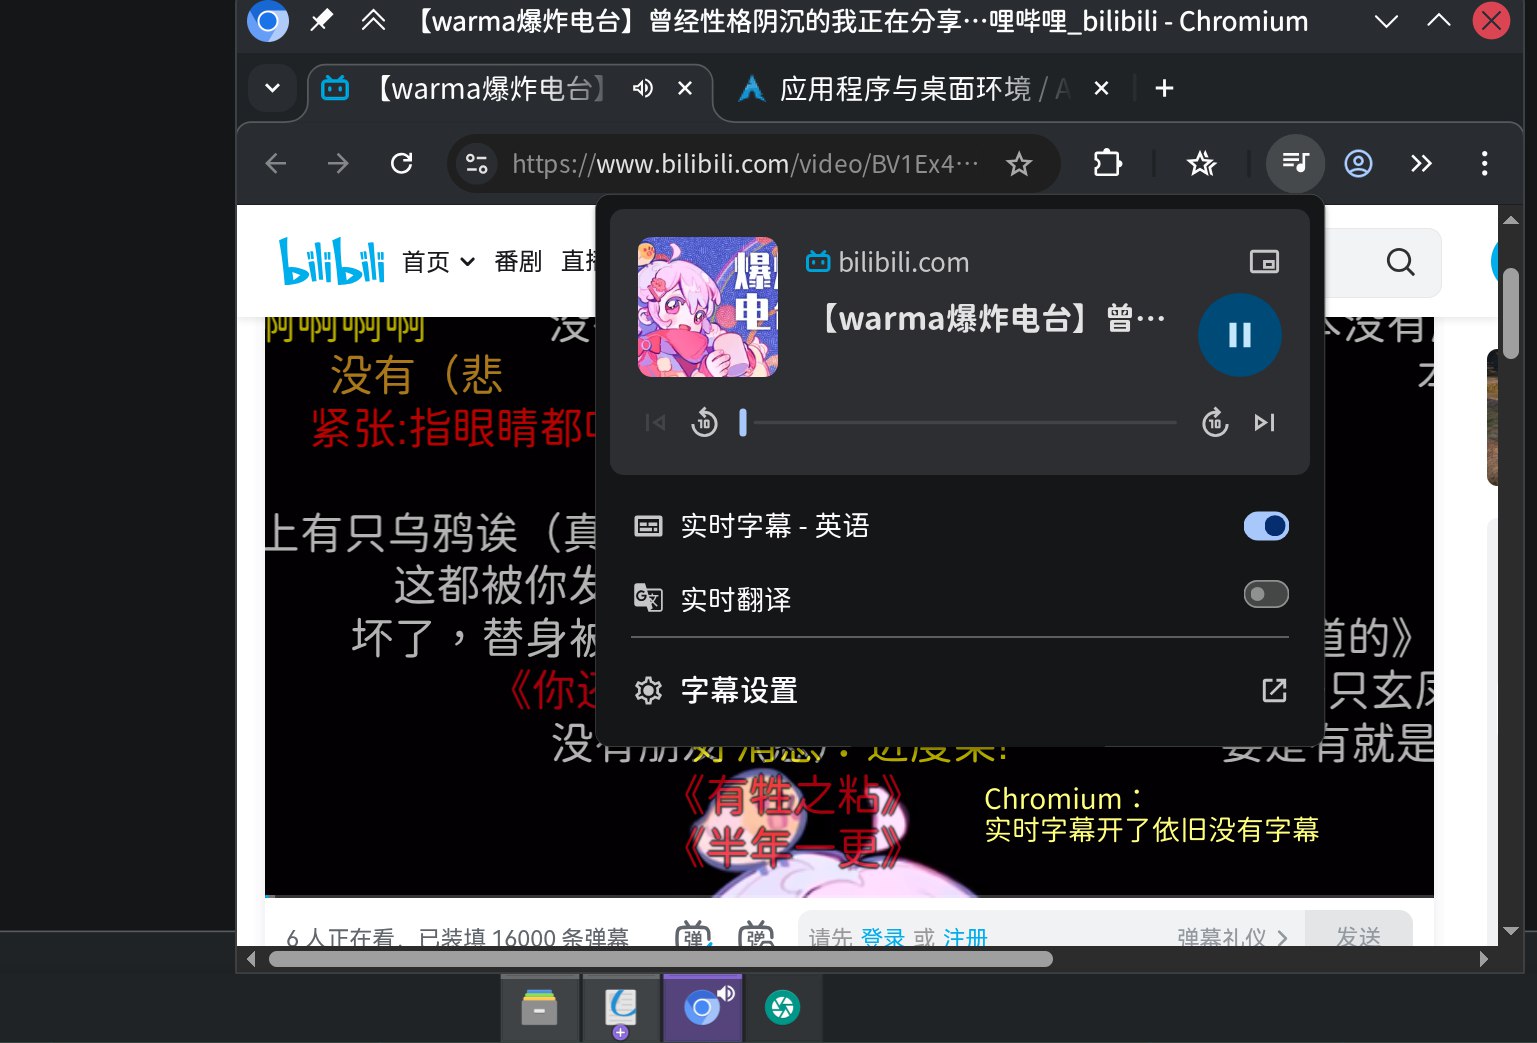This screenshot has height=1043, width=1537.
Task: Expand the tab search chevron
Action: (272, 88)
